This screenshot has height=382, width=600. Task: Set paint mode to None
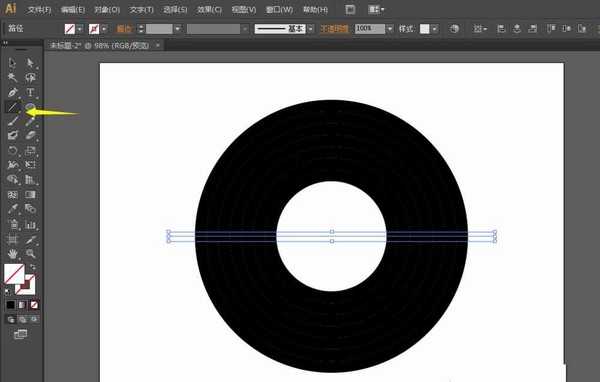coord(34,305)
